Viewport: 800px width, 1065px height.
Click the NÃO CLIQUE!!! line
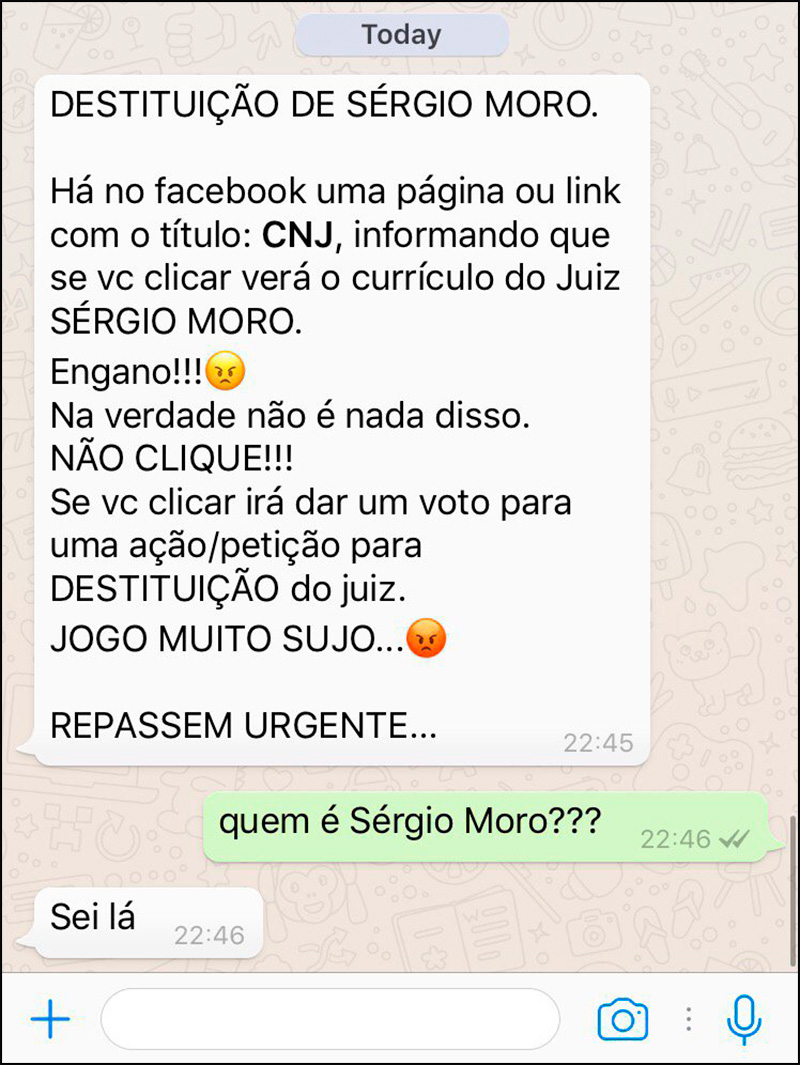coord(172,458)
